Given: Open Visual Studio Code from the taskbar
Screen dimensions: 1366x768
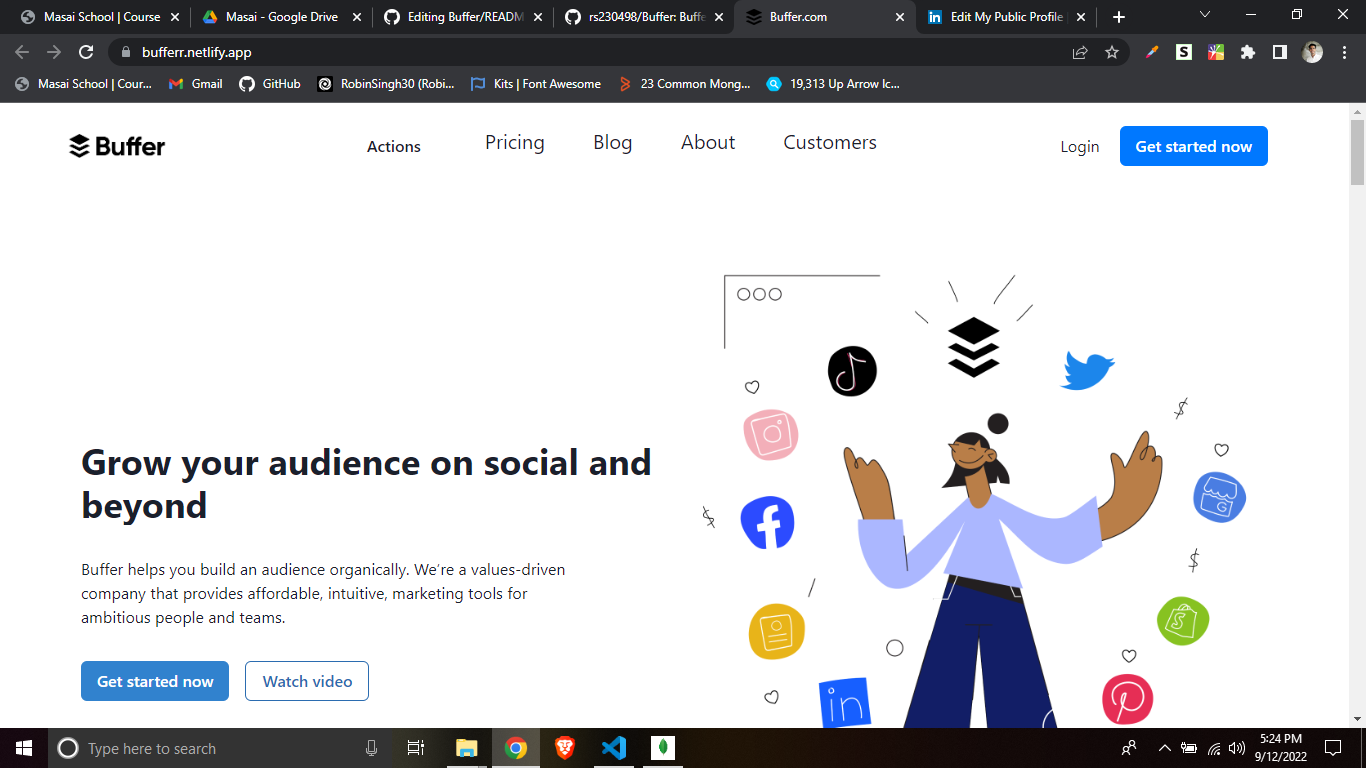Looking at the screenshot, I should point(614,748).
